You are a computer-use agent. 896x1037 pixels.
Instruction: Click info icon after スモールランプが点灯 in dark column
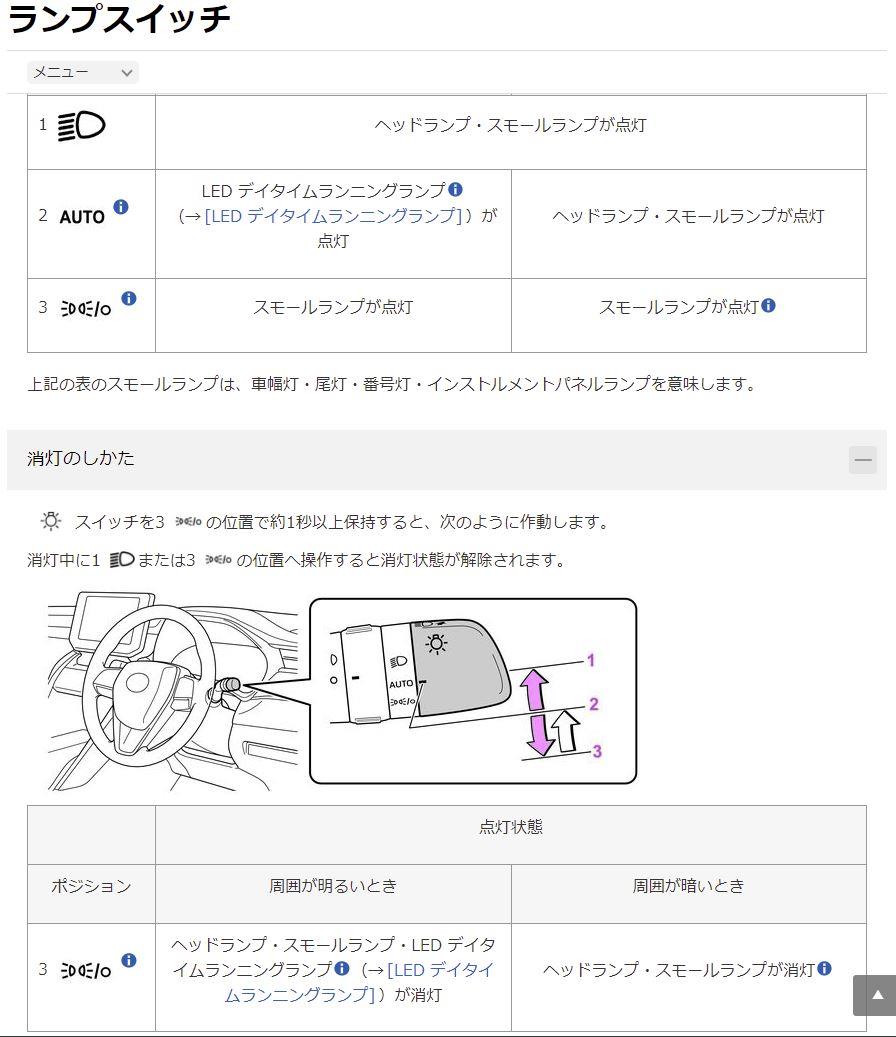tap(768, 305)
